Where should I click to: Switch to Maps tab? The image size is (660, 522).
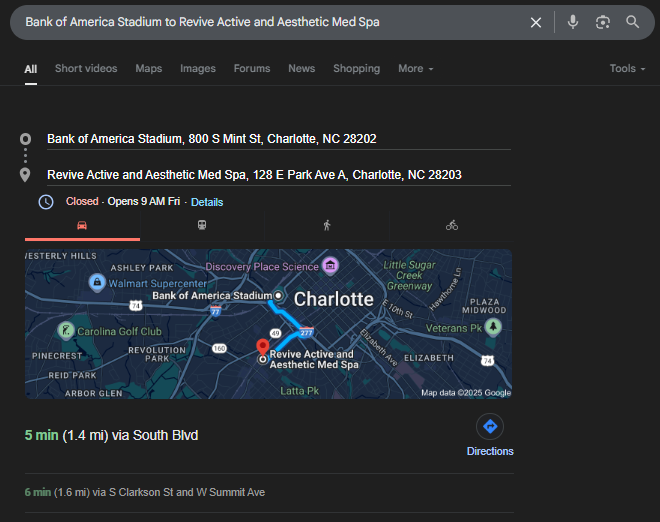[149, 69]
